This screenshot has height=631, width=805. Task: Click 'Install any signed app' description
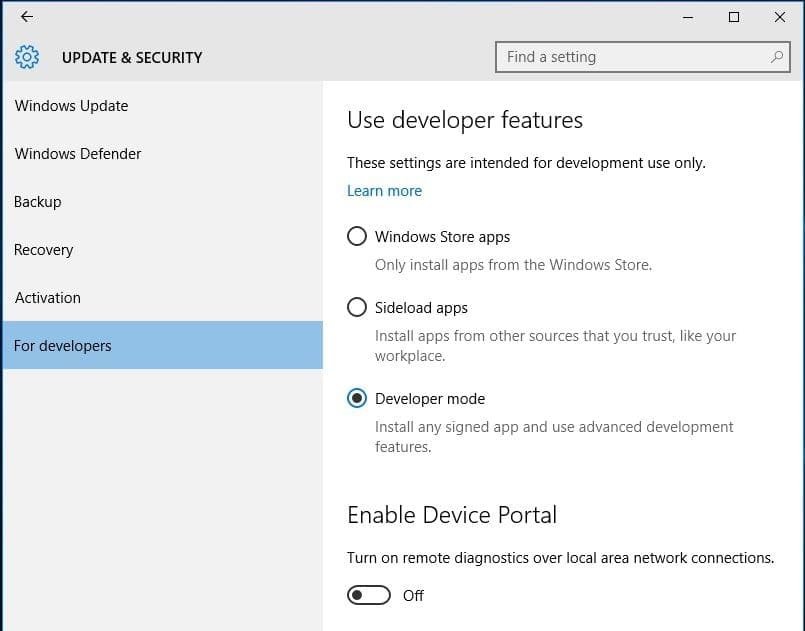pos(554,436)
